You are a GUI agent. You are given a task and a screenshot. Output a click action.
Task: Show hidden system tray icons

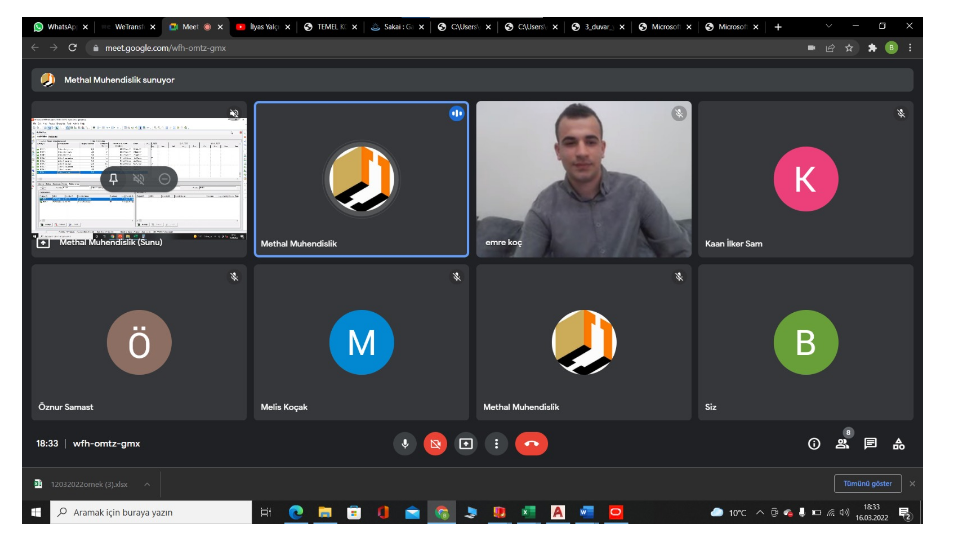[760, 512]
